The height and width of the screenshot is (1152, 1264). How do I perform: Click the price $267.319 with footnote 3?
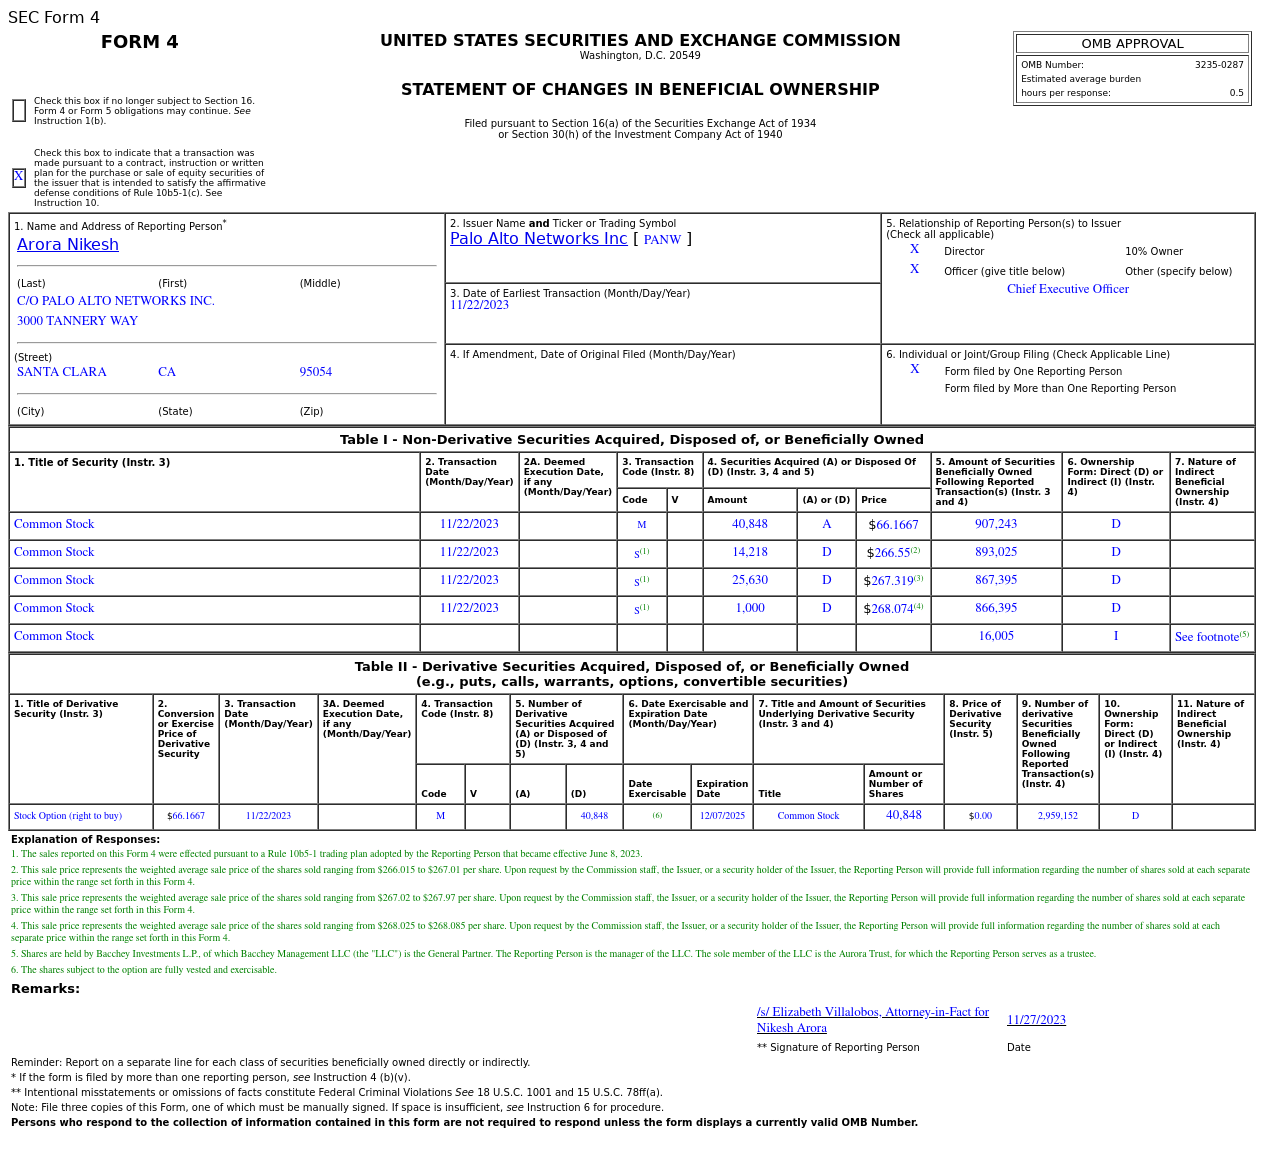(894, 580)
